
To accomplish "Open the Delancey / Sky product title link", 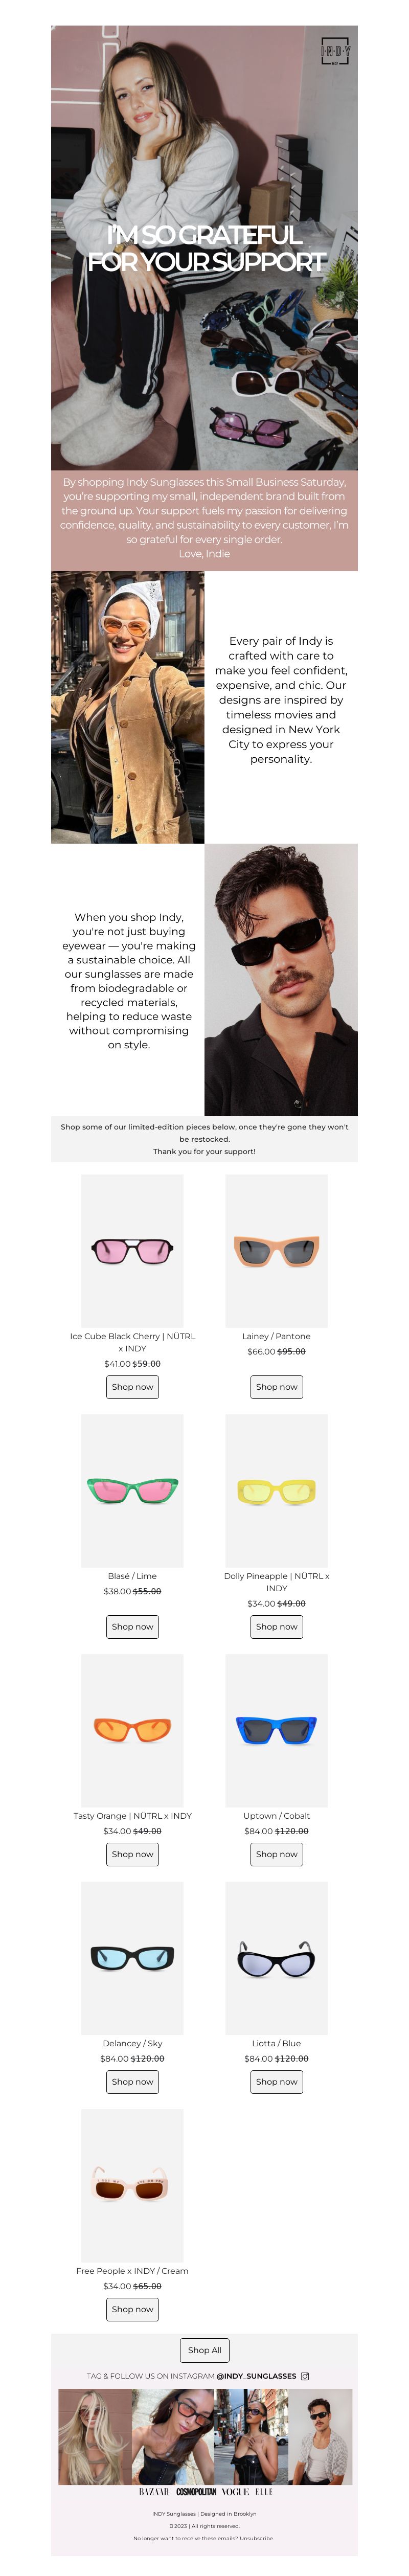I will click(x=132, y=2043).
